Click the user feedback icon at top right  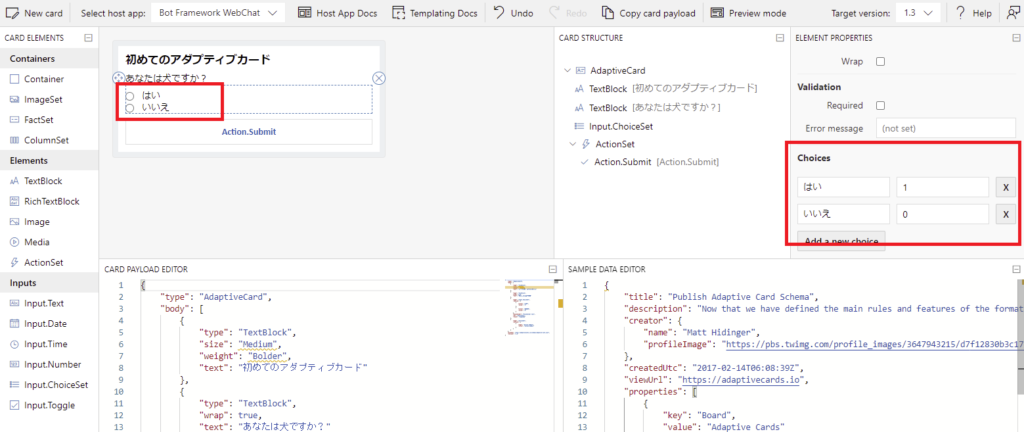tap(1012, 12)
